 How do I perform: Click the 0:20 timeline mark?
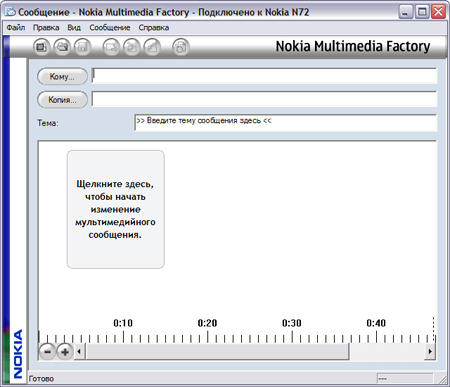(207, 323)
